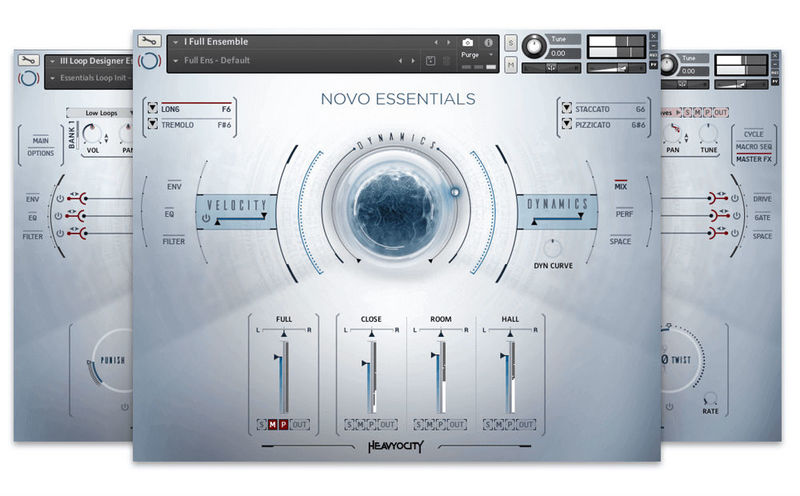Viewport: 800px width, 496px height.
Task: Go to previous instrument, I Full Ensemble row
Action: (436, 42)
